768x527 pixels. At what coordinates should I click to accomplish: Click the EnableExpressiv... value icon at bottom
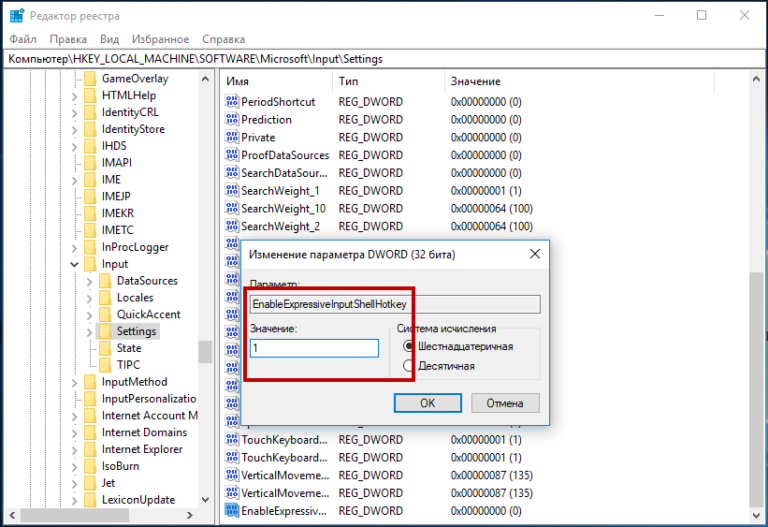point(232,511)
